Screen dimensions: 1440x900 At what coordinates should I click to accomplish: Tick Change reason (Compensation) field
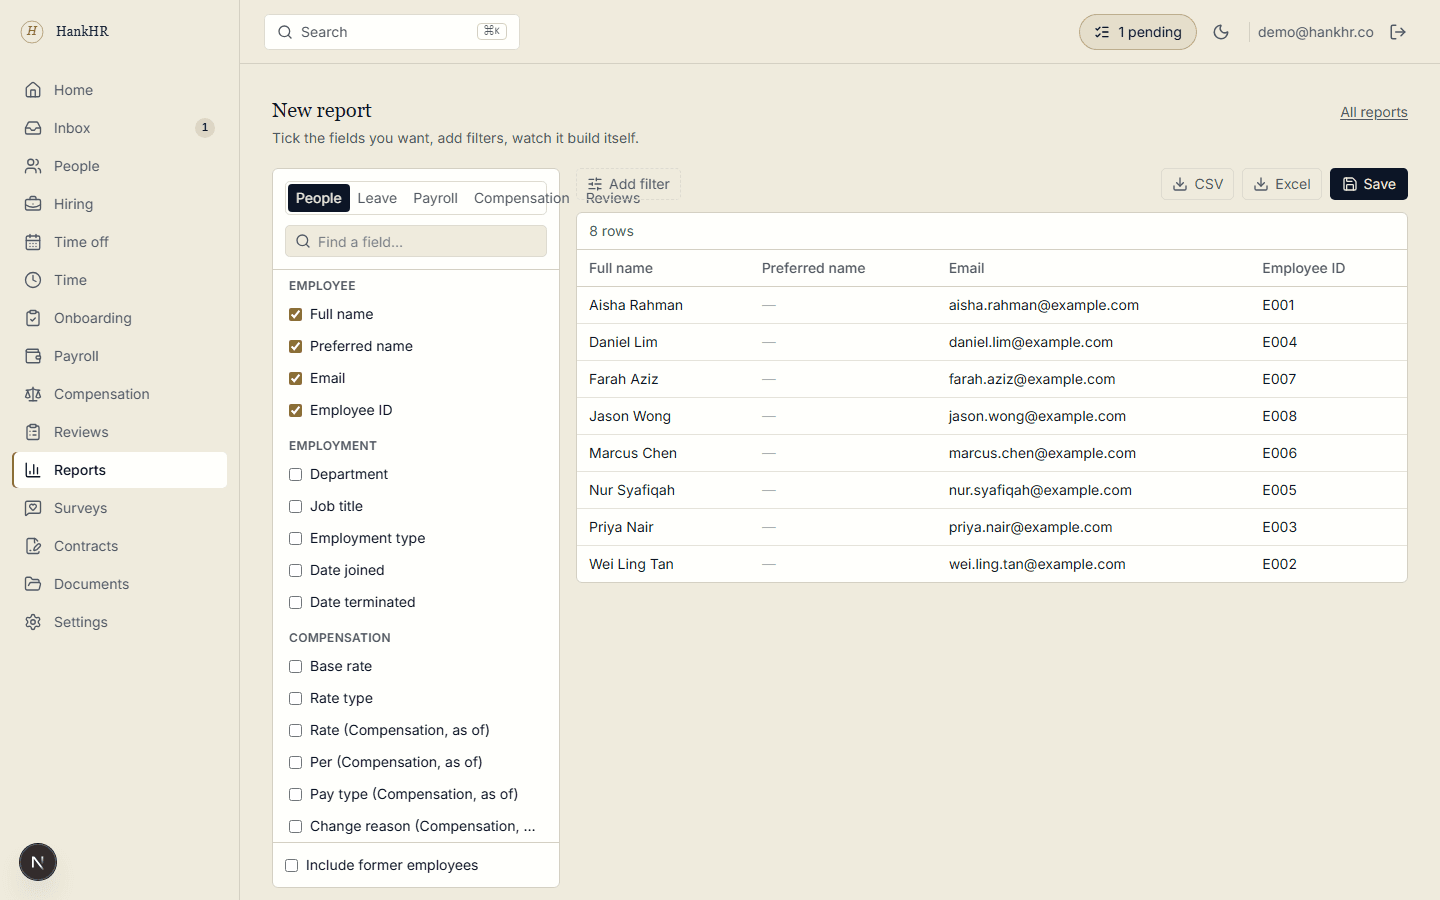(295, 826)
